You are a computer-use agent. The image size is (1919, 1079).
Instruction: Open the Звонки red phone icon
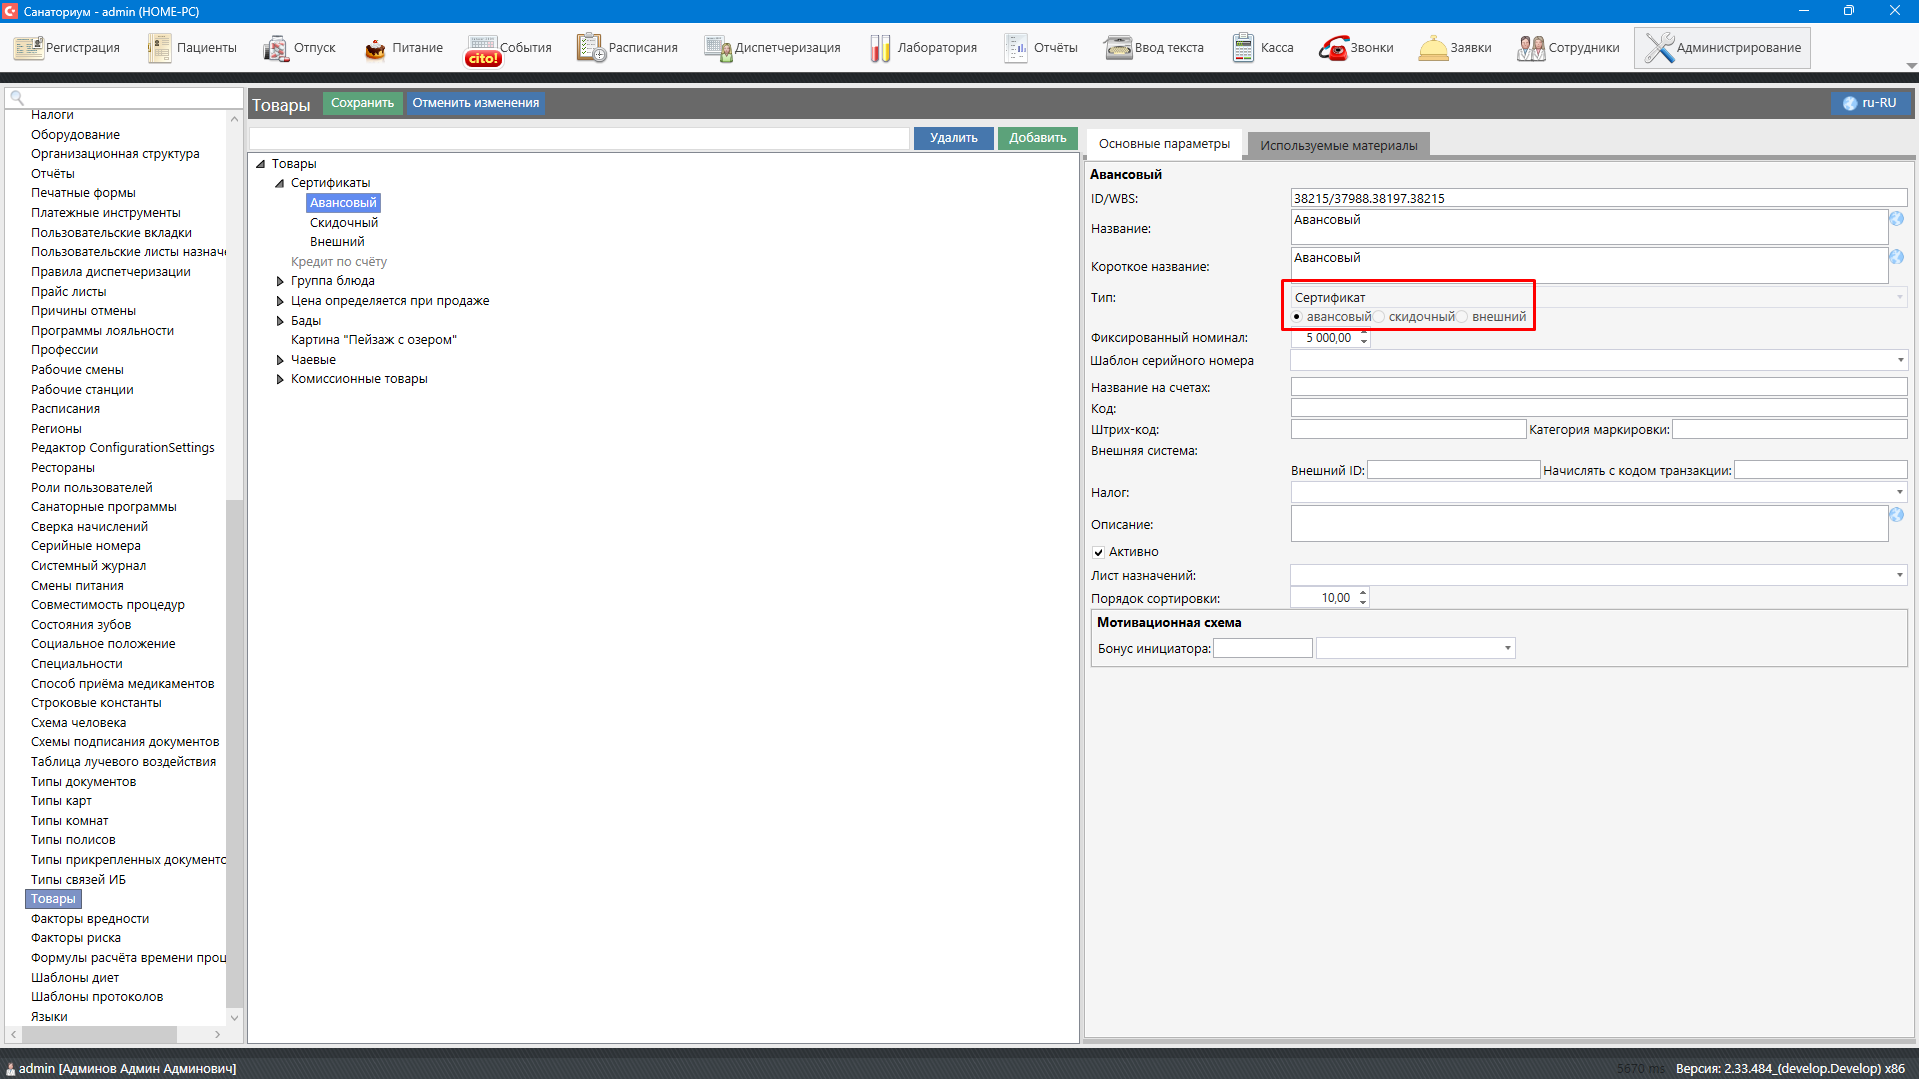pos(1333,48)
